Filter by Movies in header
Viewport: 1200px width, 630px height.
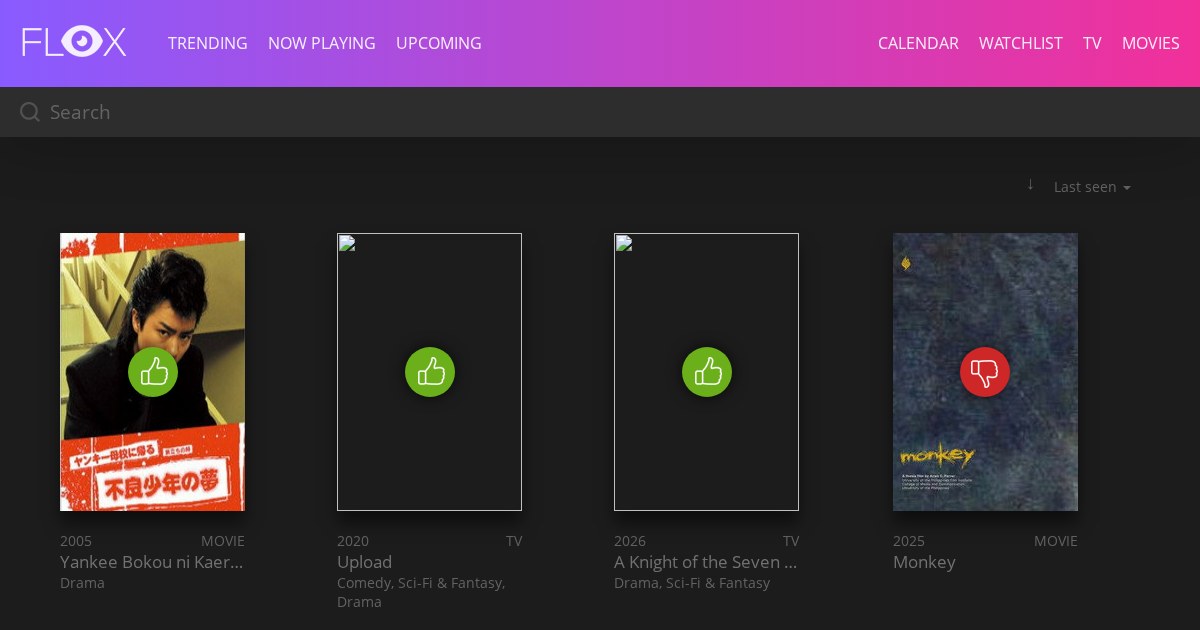[x=1151, y=43]
